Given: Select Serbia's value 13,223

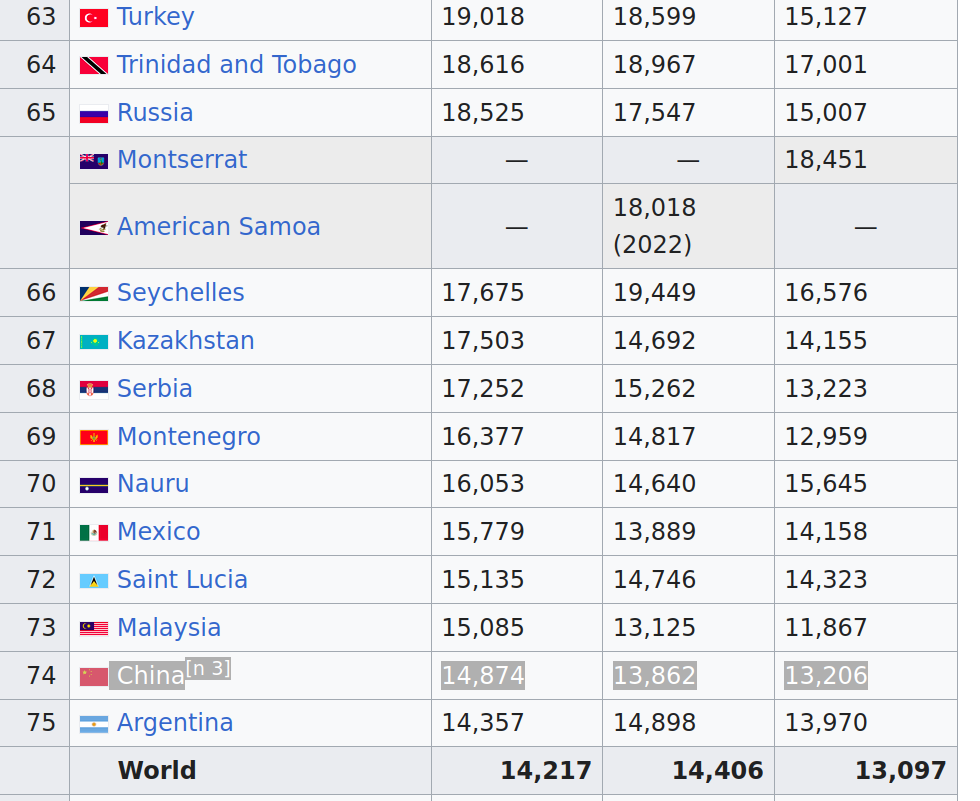Looking at the screenshot, I should (x=826, y=389).
